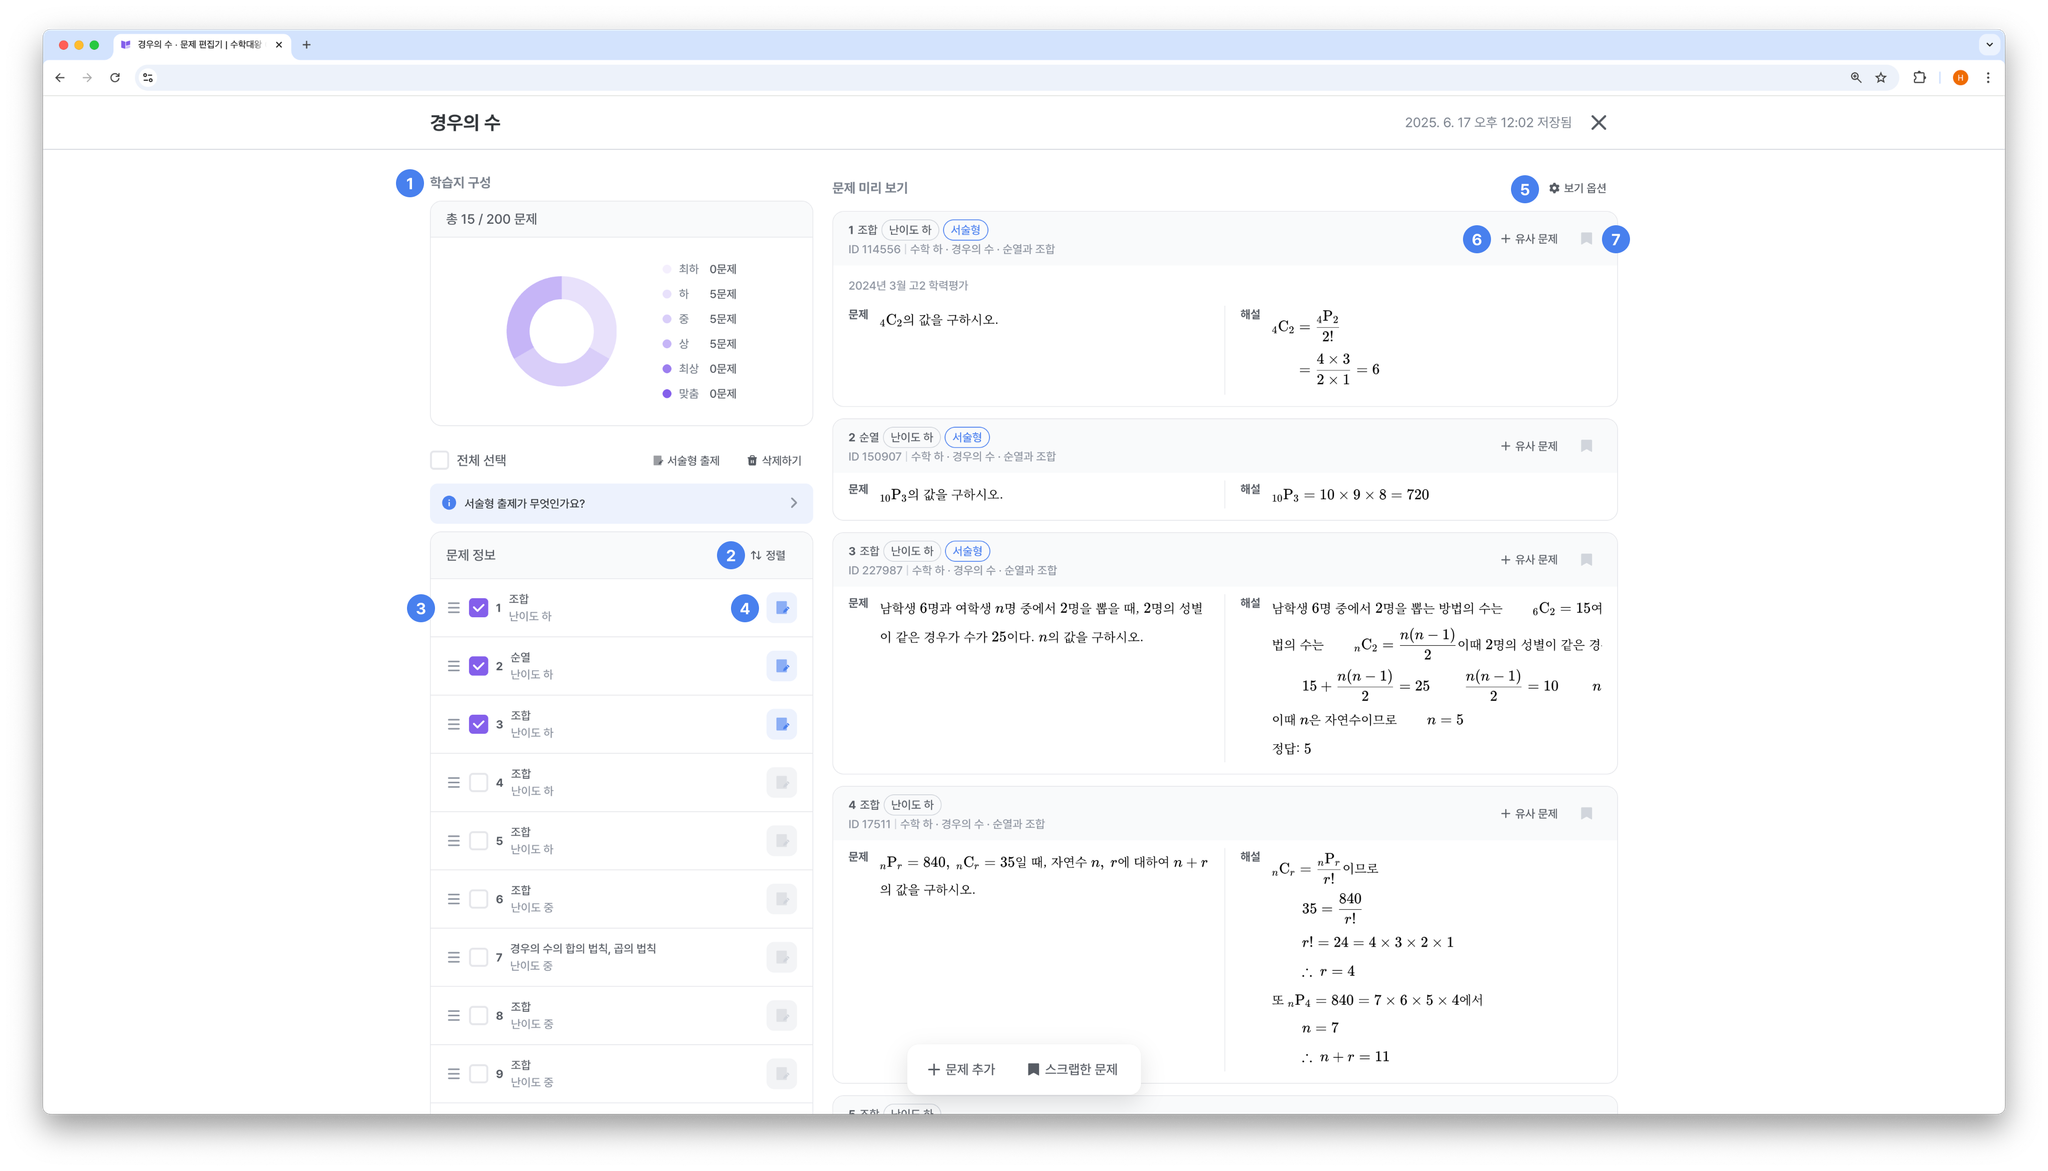Click the 상 5문제 legend entry

tap(700, 344)
